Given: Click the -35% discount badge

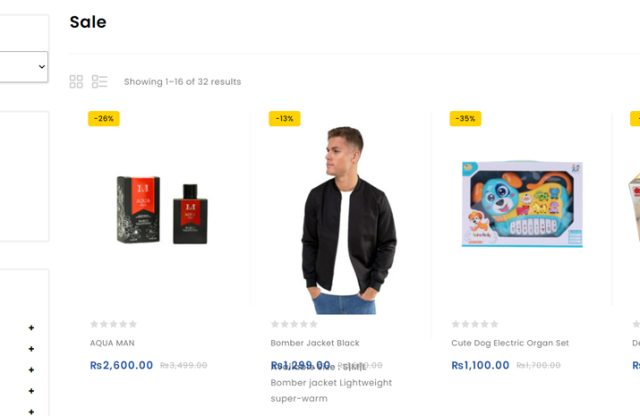Looking at the screenshot, I should (x=465, y=119).
